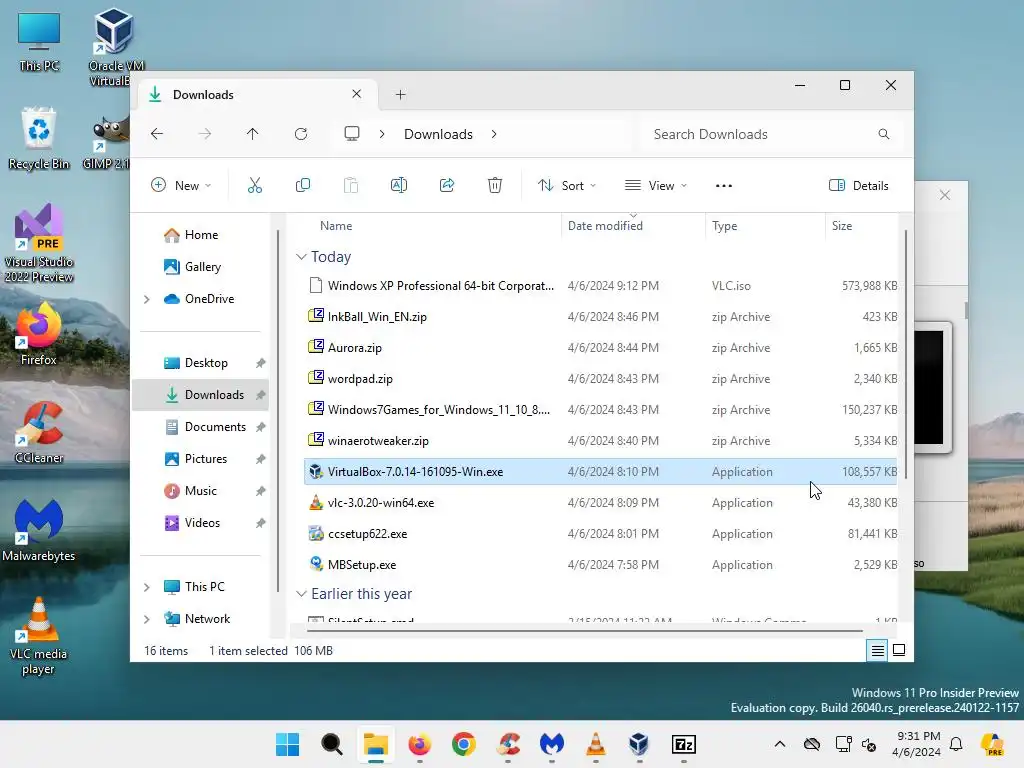Select wordpad.zip file
The height and width of the screenshot is (768, 1024).
pos(601,379)
